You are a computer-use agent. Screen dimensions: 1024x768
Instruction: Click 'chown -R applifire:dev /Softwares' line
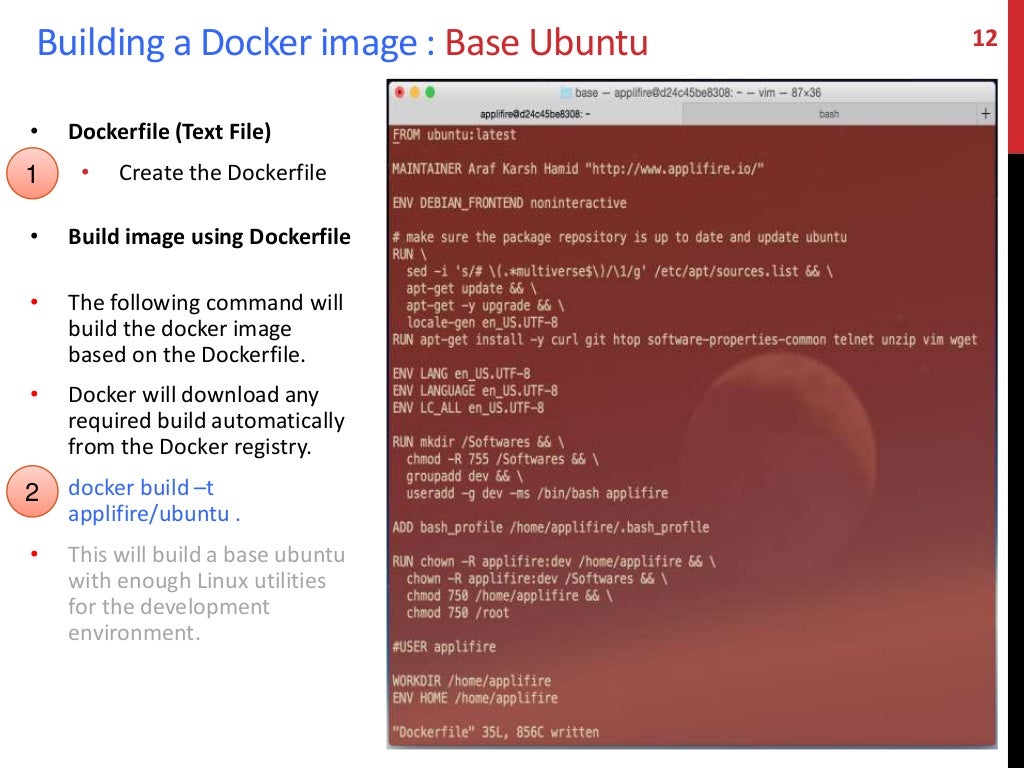[536, 578]
